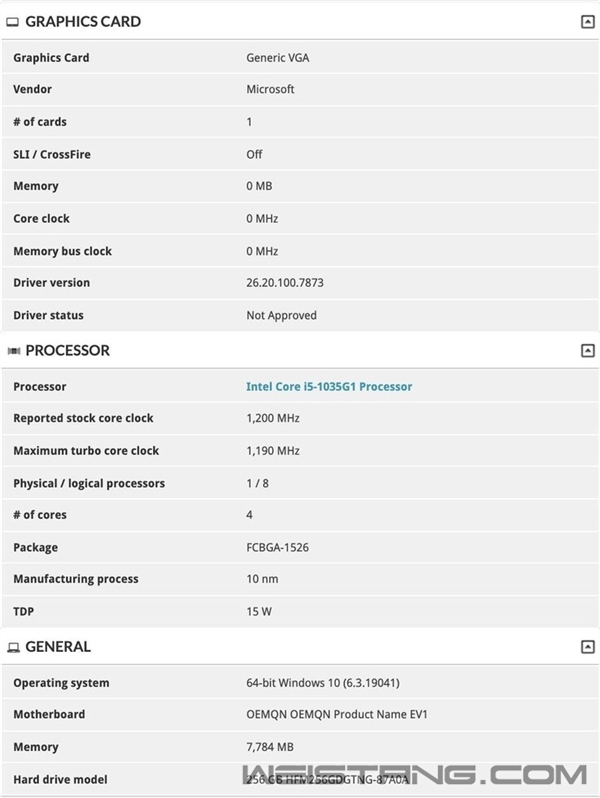
Task: Click the Motherboard OEMQN product name value
Action: tap(337, 715)
